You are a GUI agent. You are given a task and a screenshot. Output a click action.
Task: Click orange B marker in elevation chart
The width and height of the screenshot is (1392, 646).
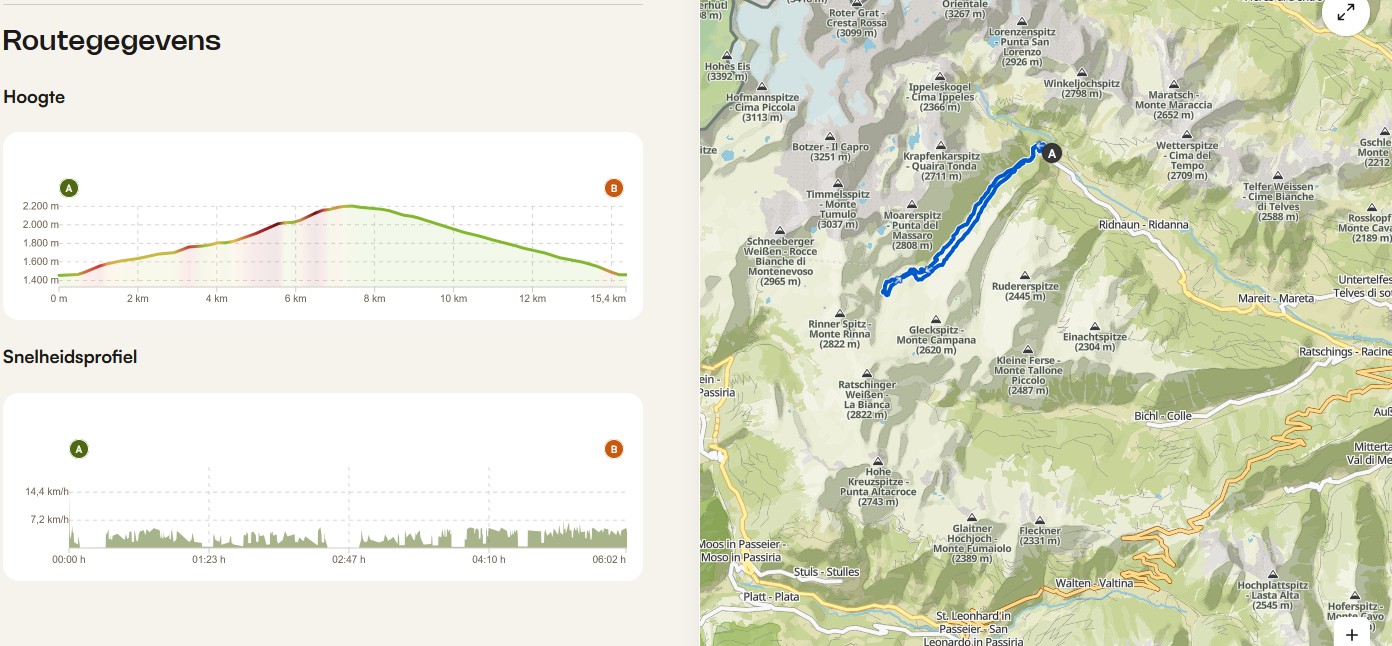pos(614,188)
